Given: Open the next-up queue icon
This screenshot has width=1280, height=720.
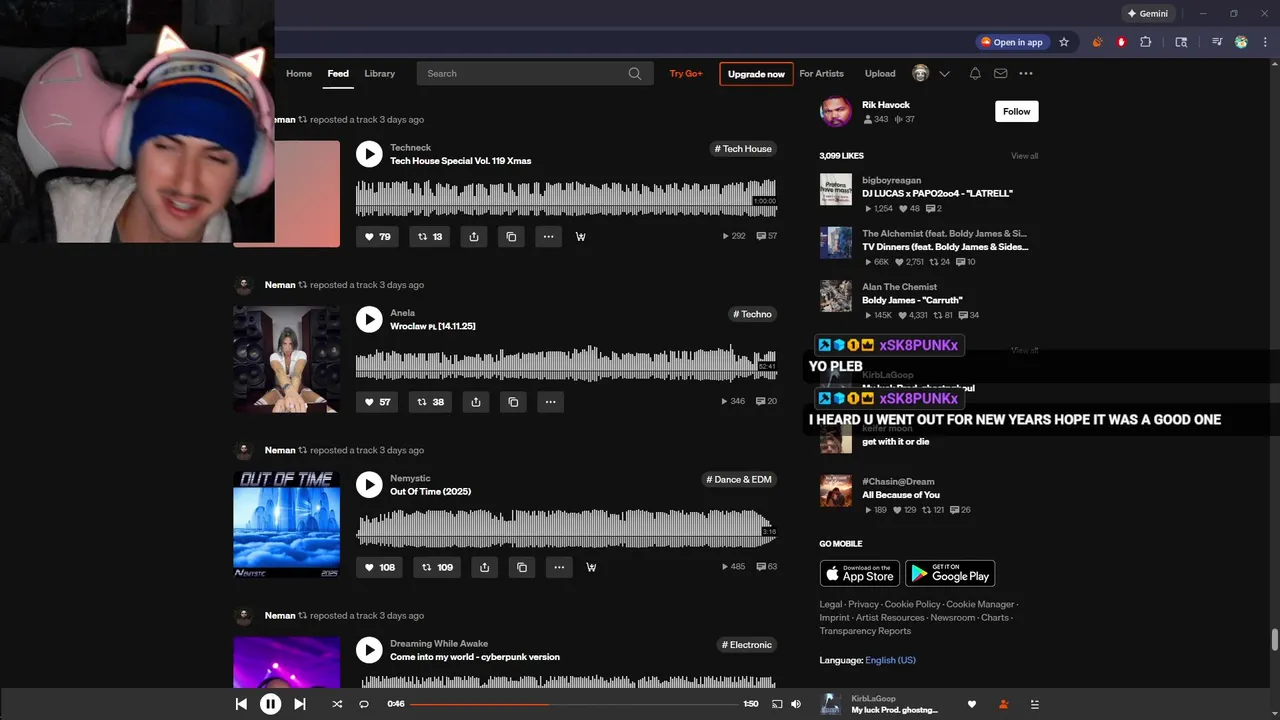Looking at the screenshot, I should click(x=1035, y=704).
